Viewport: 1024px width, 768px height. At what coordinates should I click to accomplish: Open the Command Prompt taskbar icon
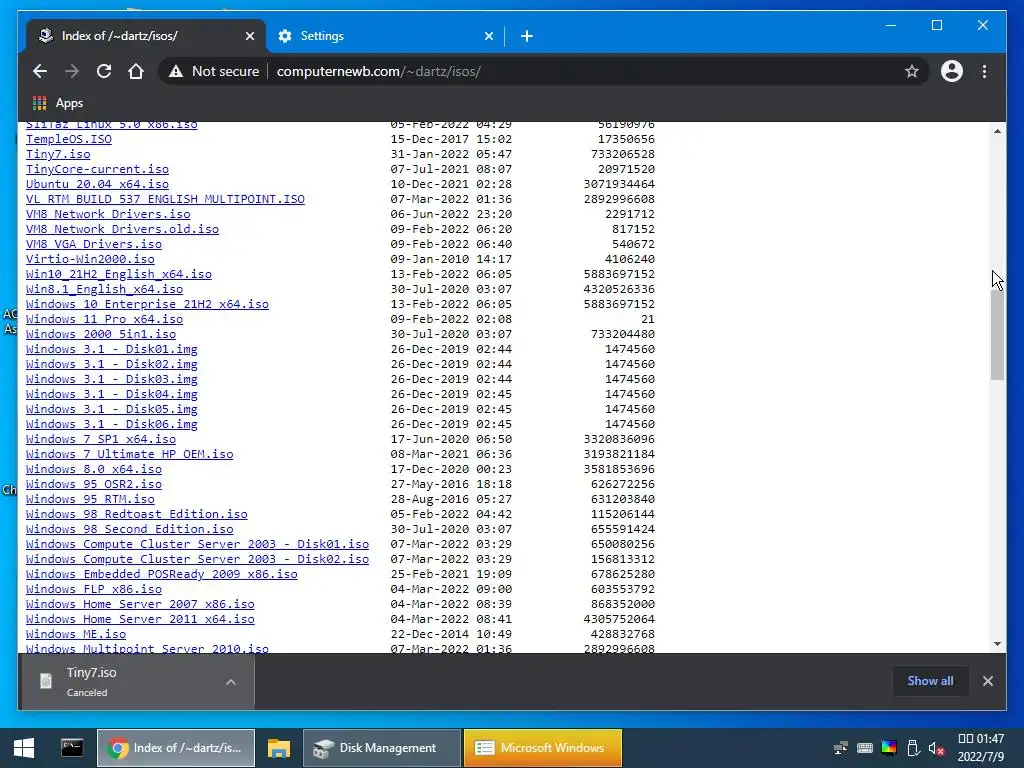[72, 748]
